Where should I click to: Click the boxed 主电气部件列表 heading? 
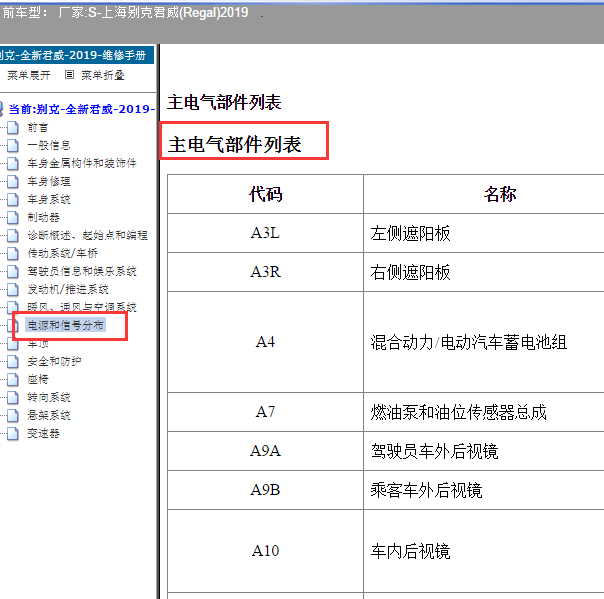coord(235,144)
